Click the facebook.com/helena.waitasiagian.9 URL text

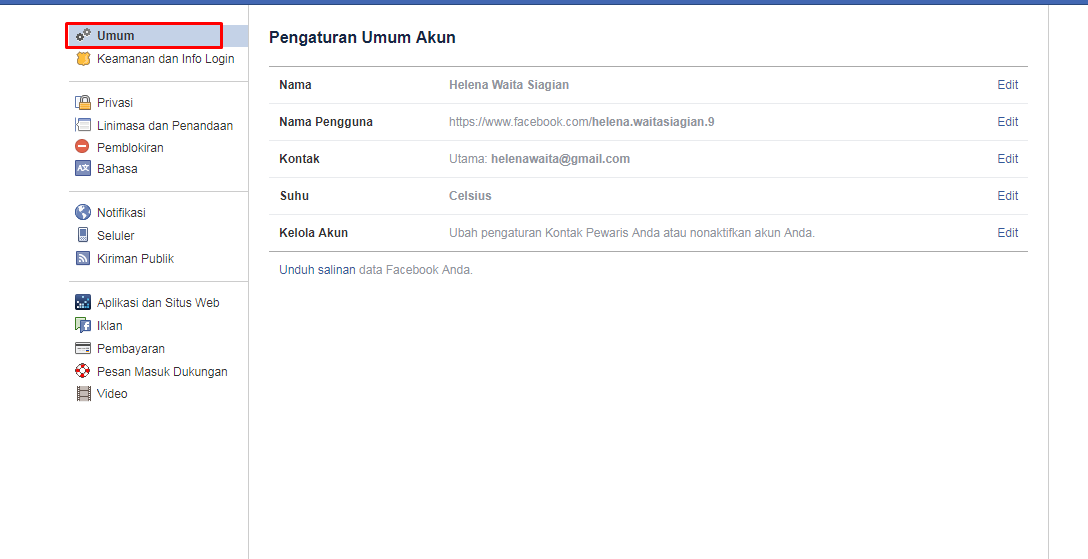581,122
